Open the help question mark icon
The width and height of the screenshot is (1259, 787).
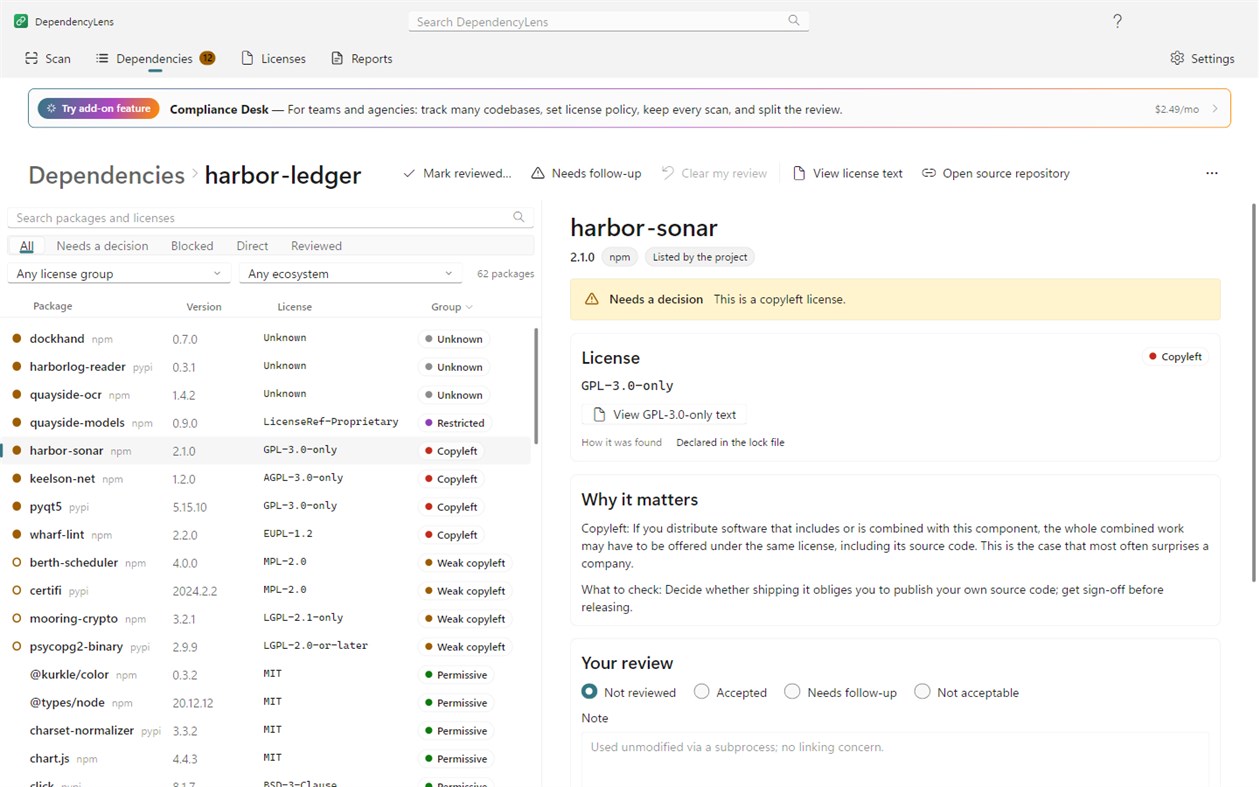coord(1118,21)
